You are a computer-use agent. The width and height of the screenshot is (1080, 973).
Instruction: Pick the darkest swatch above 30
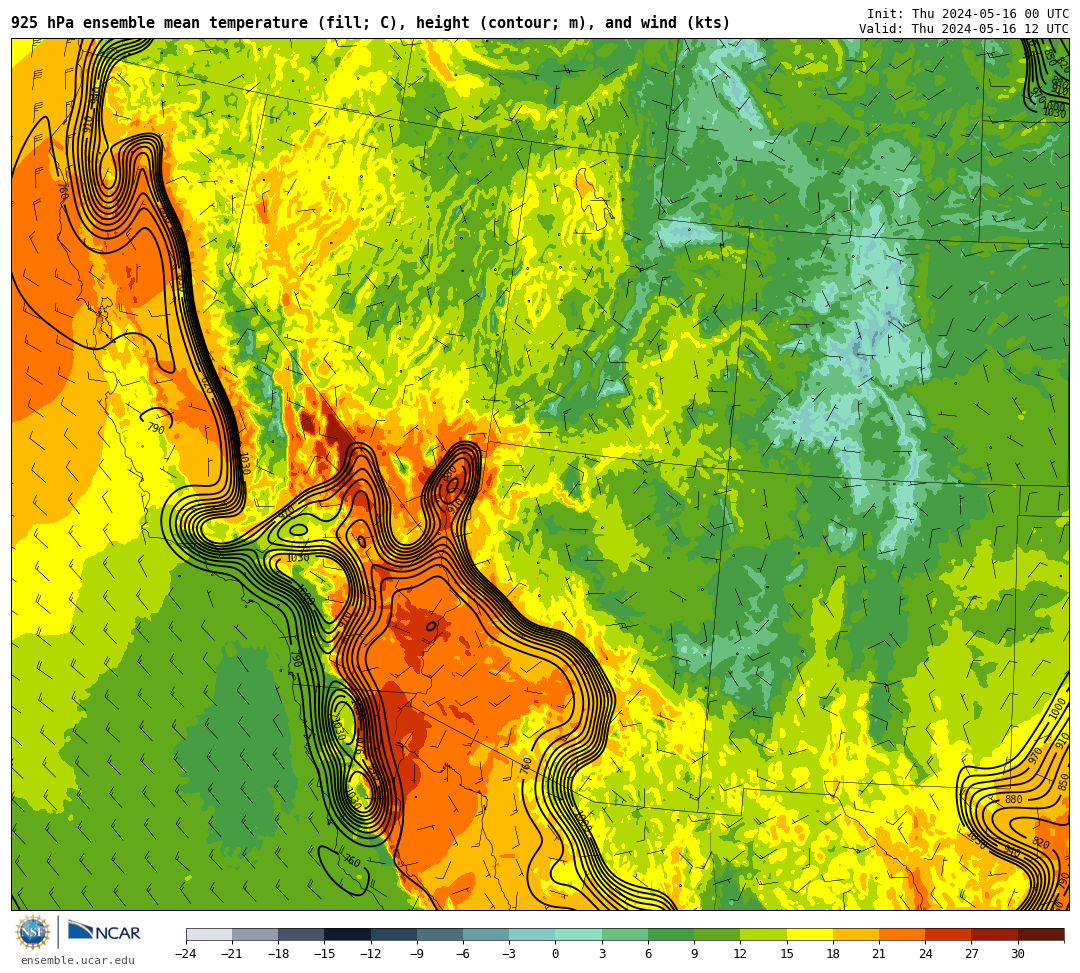pos(1040,934)
